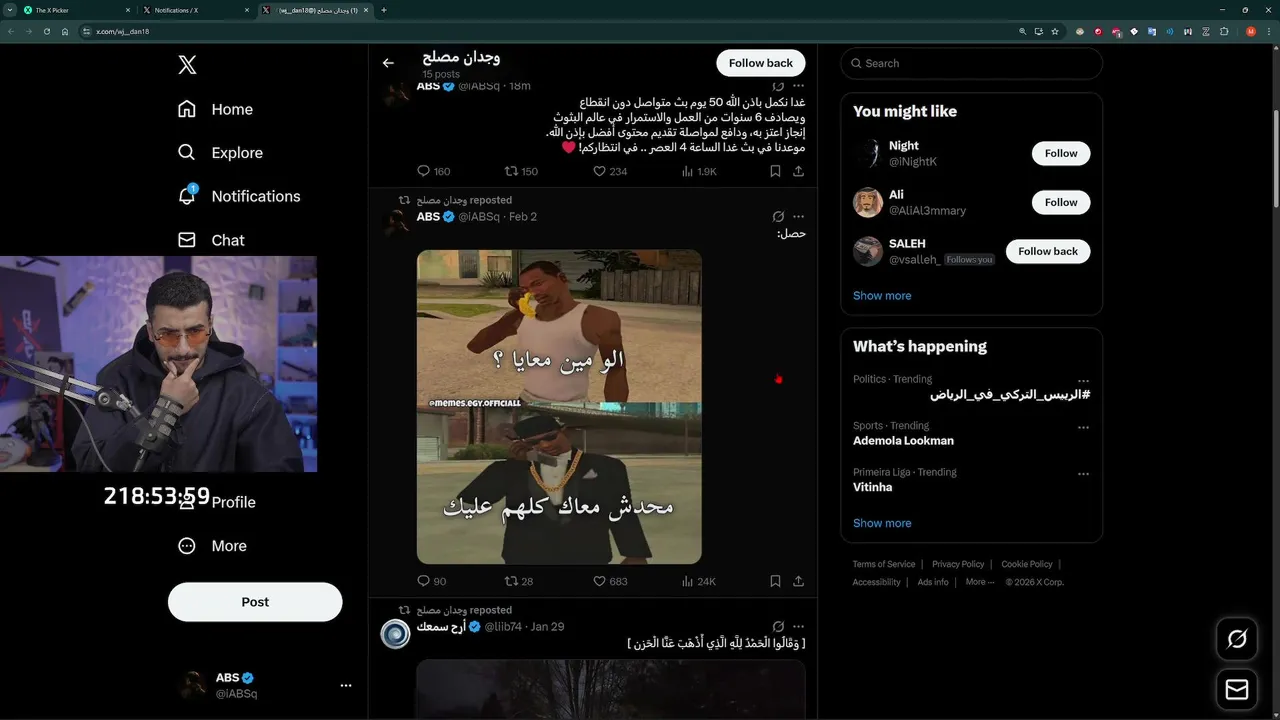Viewport: 1280px width, 720px height.
Task: Open the floating Messages envelope button
Action: pos(1237,690)
